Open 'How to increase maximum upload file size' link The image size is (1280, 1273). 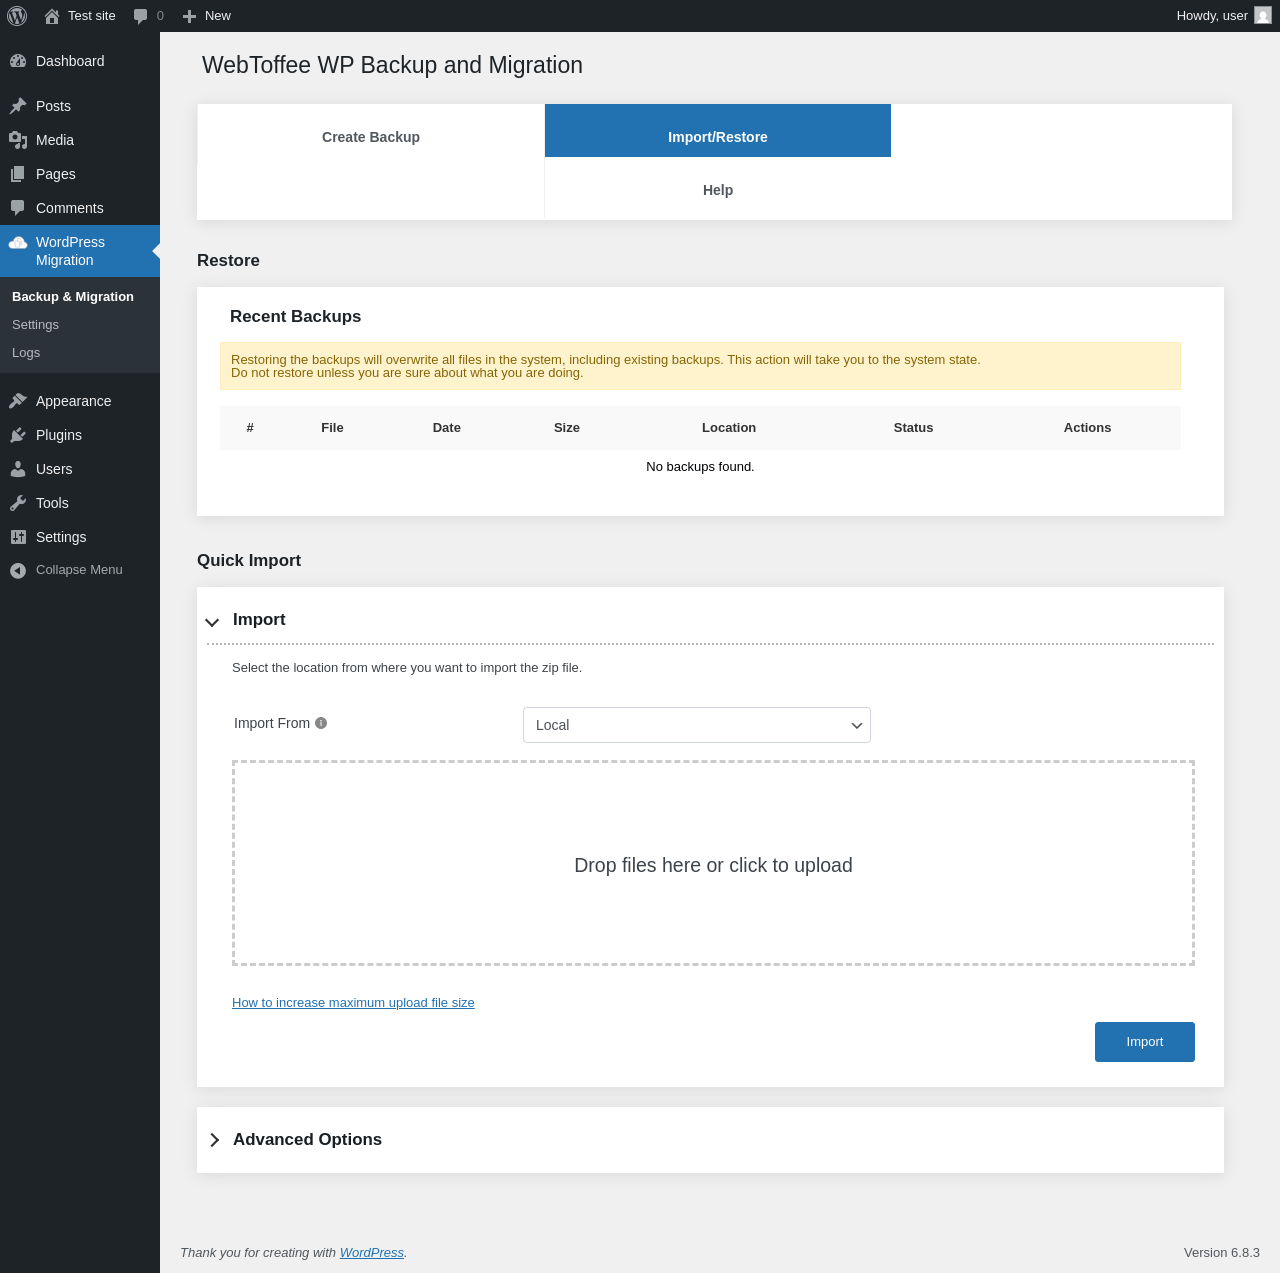pos(353,1003)
